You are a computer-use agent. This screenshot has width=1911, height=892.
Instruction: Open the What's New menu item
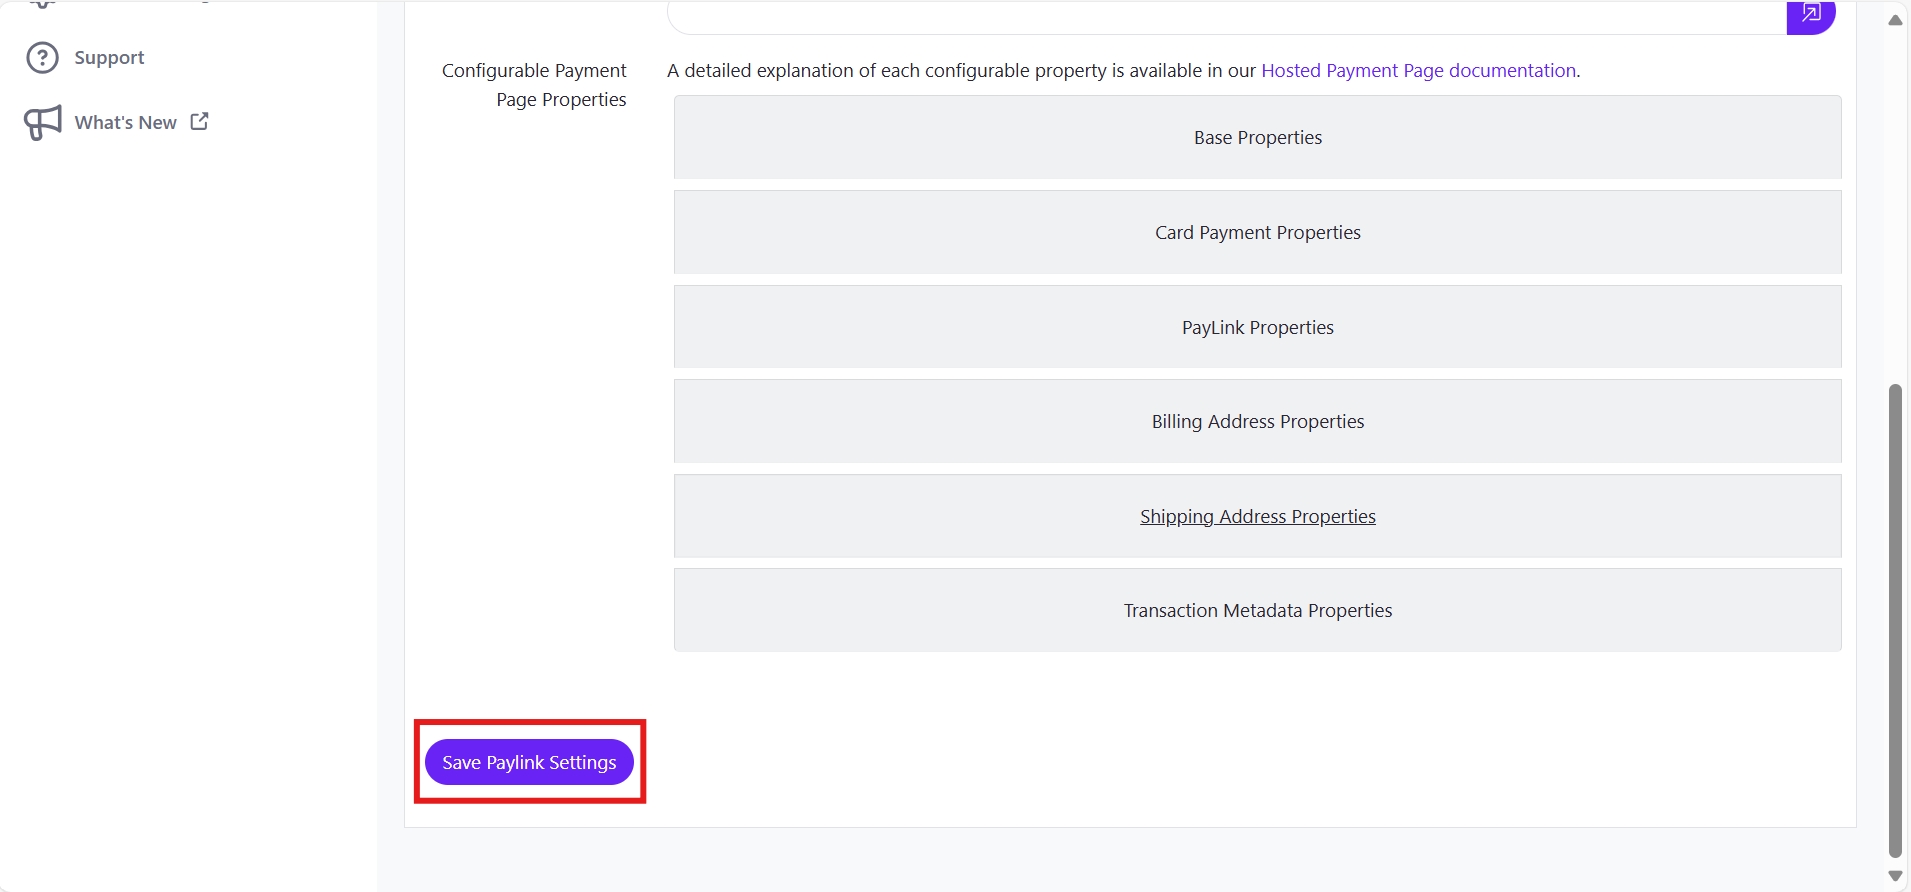[126, 122]
